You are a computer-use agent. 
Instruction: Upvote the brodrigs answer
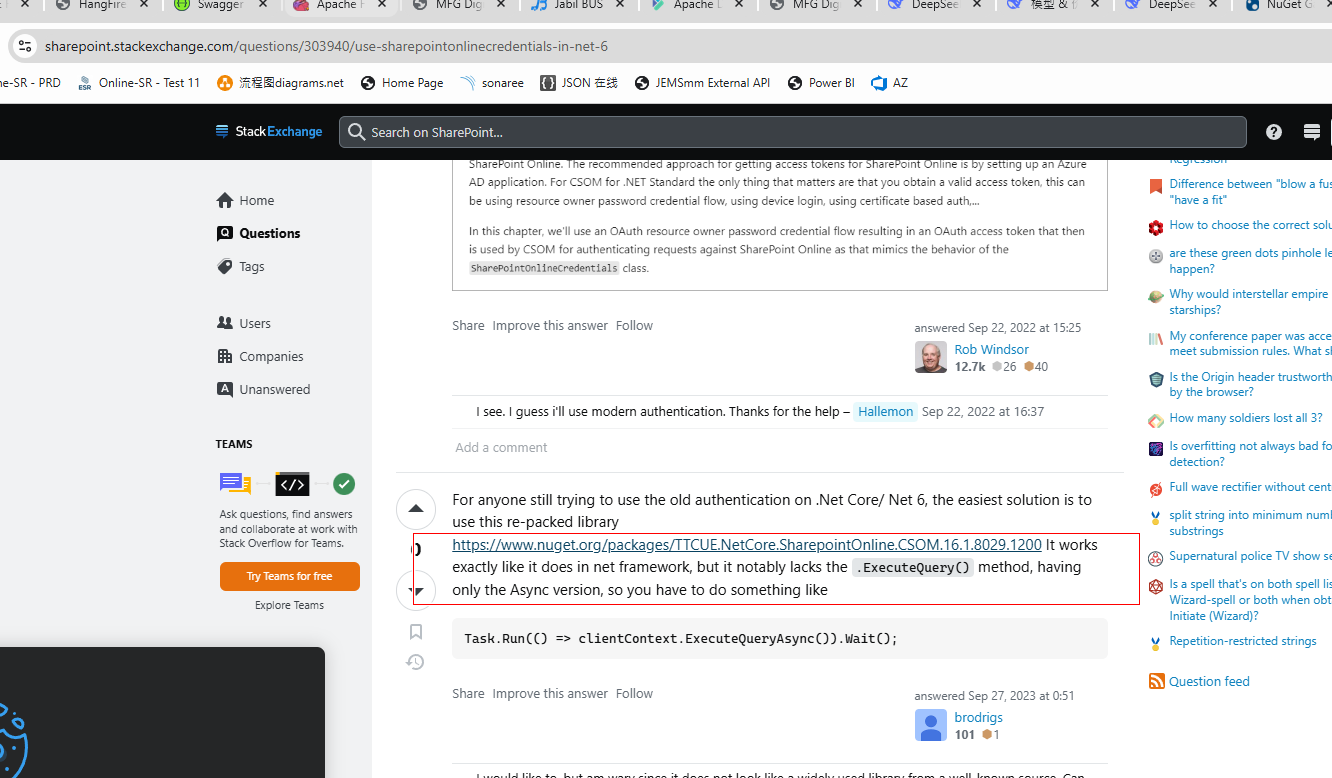coord(416,509)
